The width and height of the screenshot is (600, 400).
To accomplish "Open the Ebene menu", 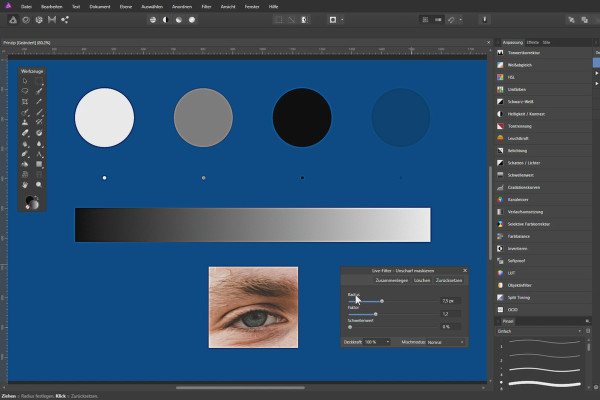I will click(126, 7).
